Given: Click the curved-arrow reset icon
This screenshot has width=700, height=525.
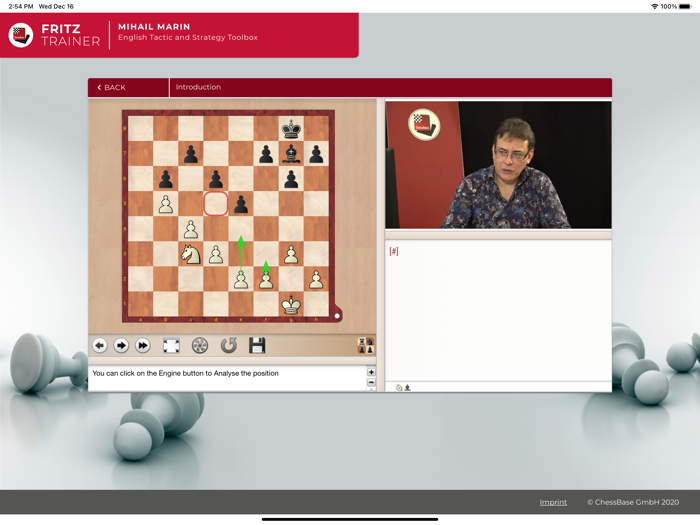Looking at the screenshot, I should click(x=229, y=346).
